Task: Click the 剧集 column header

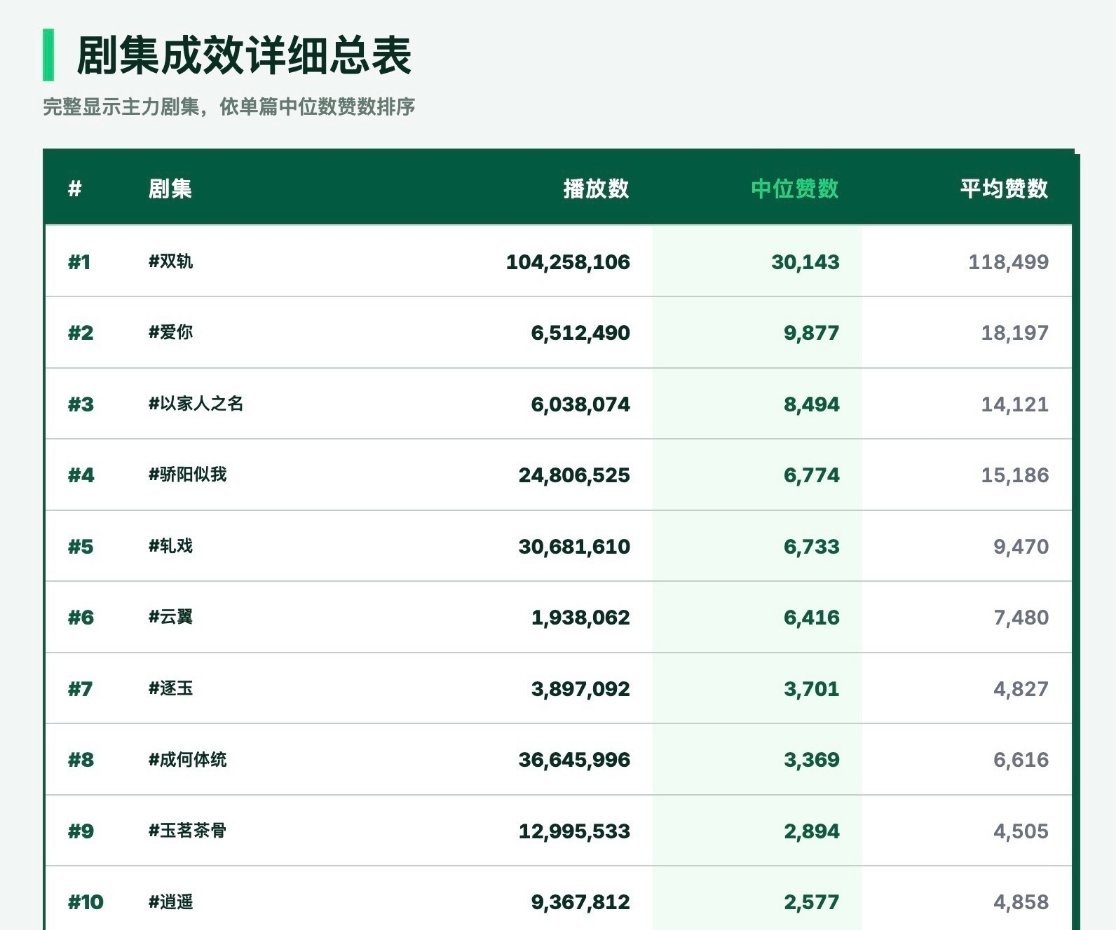Action: click(x=170, y=189)
